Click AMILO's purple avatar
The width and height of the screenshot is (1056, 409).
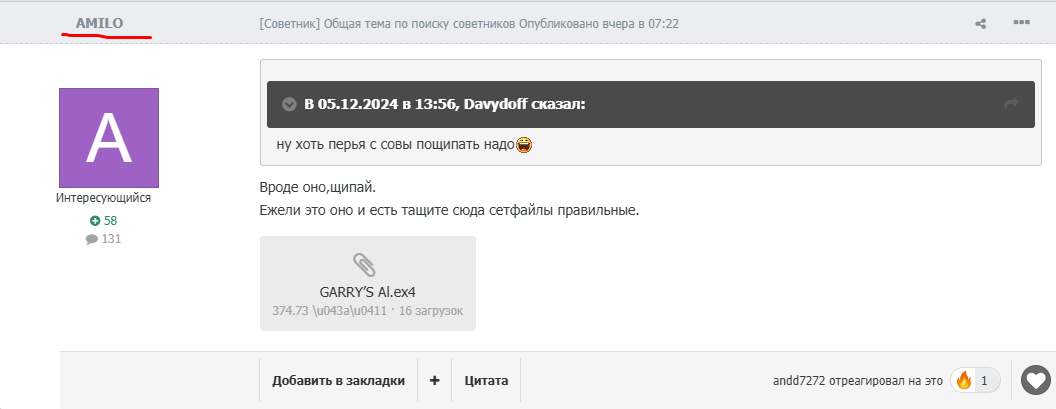point(109,137)
